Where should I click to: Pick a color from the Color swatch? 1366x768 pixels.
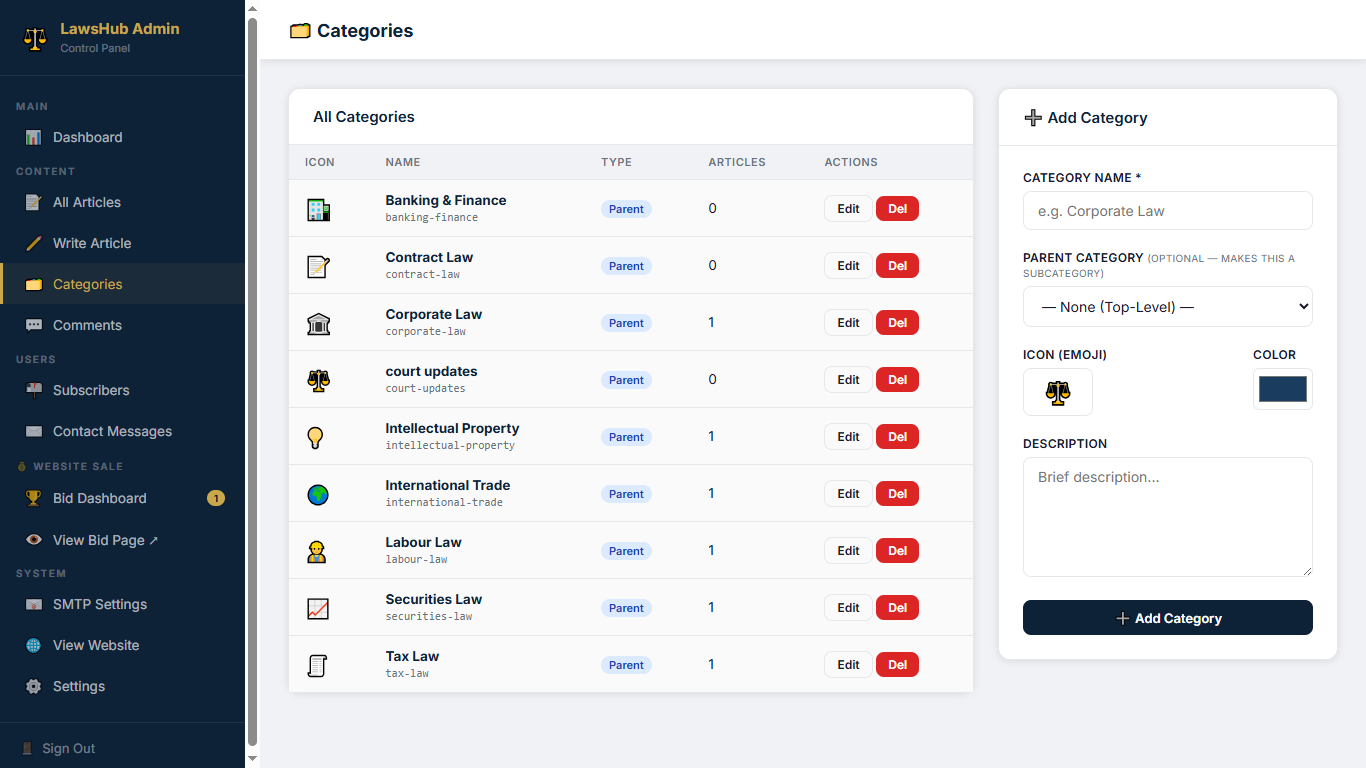(1282, 389)
